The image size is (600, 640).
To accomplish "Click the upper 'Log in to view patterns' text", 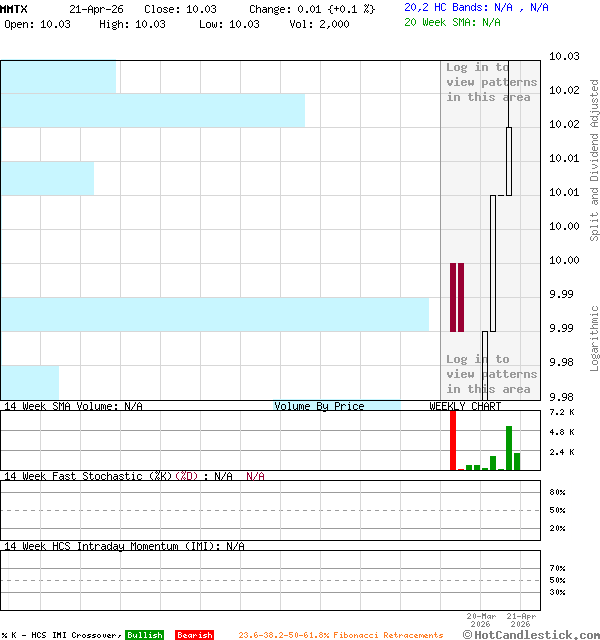I will point(490,82).
